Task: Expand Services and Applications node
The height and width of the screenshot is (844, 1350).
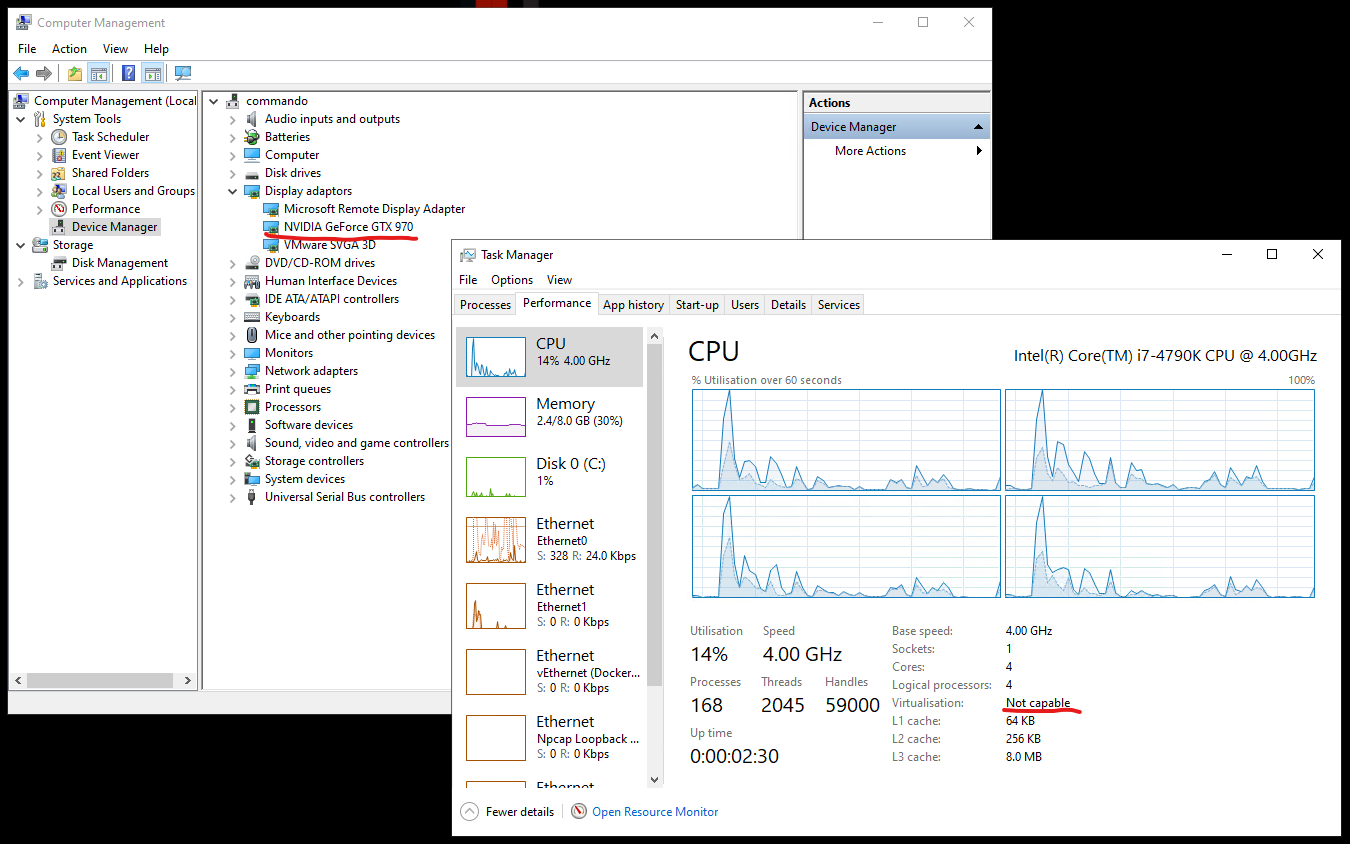Action: pyautogui.click(x=21, y=282)
